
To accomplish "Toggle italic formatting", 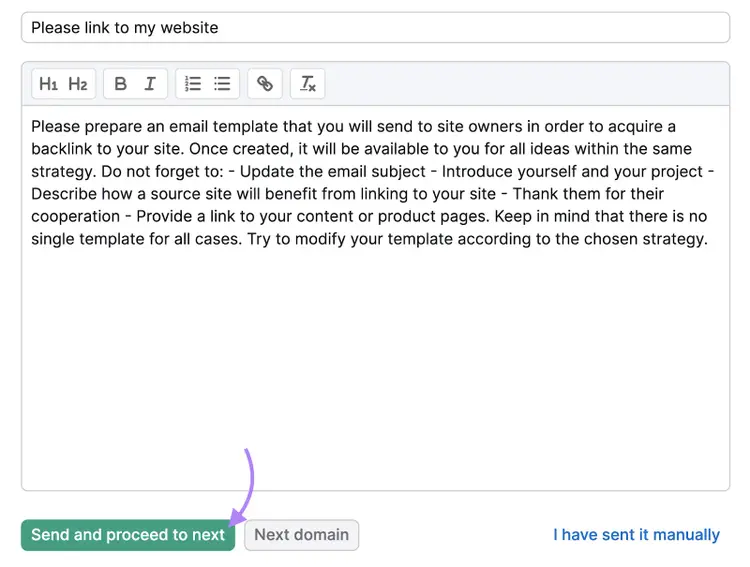I will [x=150, y=84].
